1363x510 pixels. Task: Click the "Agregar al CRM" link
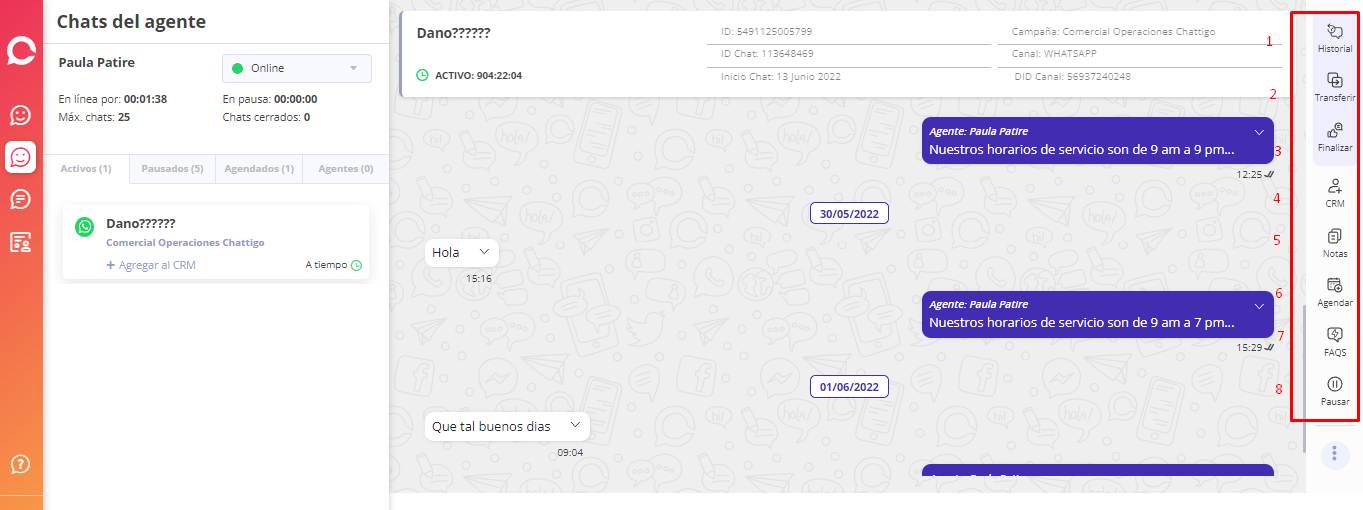pyautogui.click(x=151, y=265)
